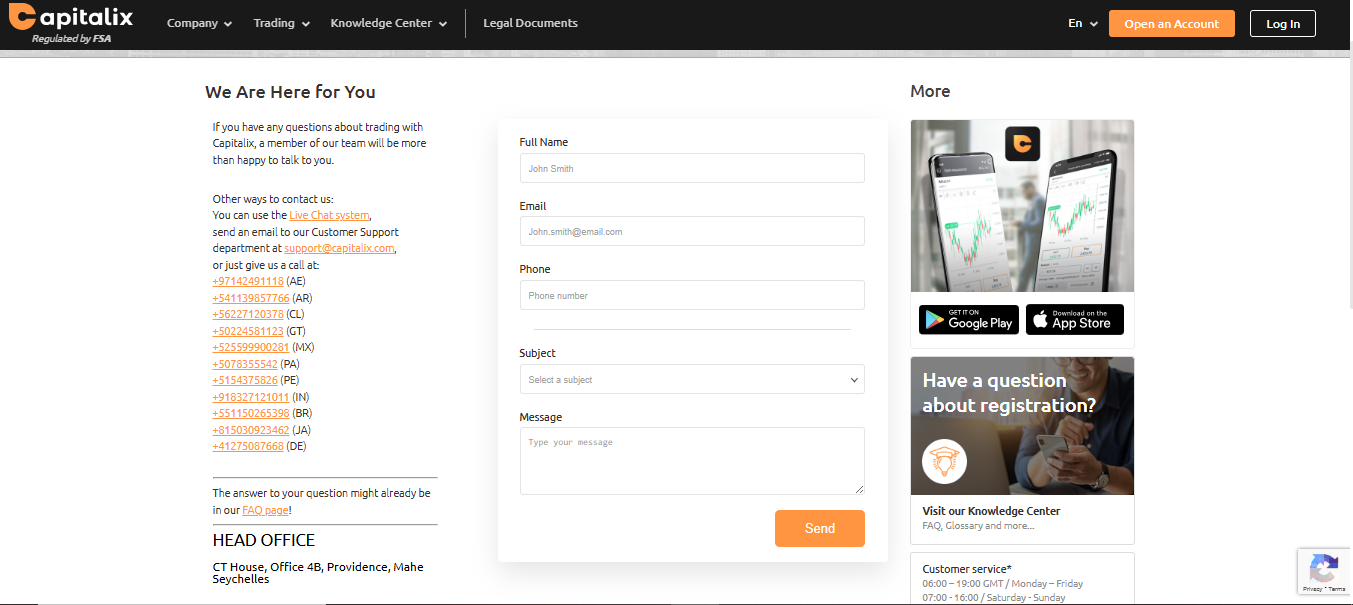Click the CT House office address text
This screenshot has width=1353, height=605.
318,573
